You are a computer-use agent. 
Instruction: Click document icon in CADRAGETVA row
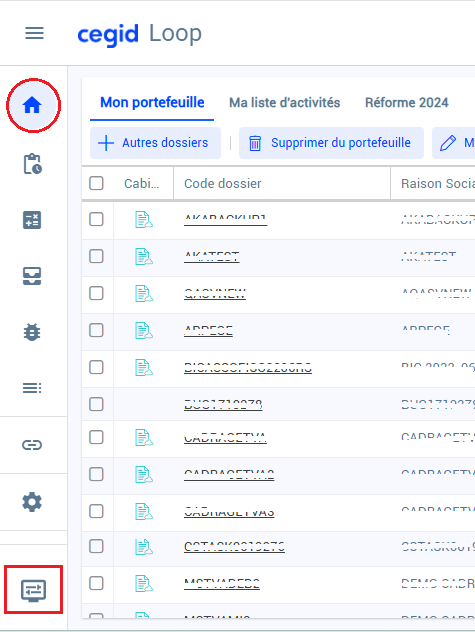[144, 437]
